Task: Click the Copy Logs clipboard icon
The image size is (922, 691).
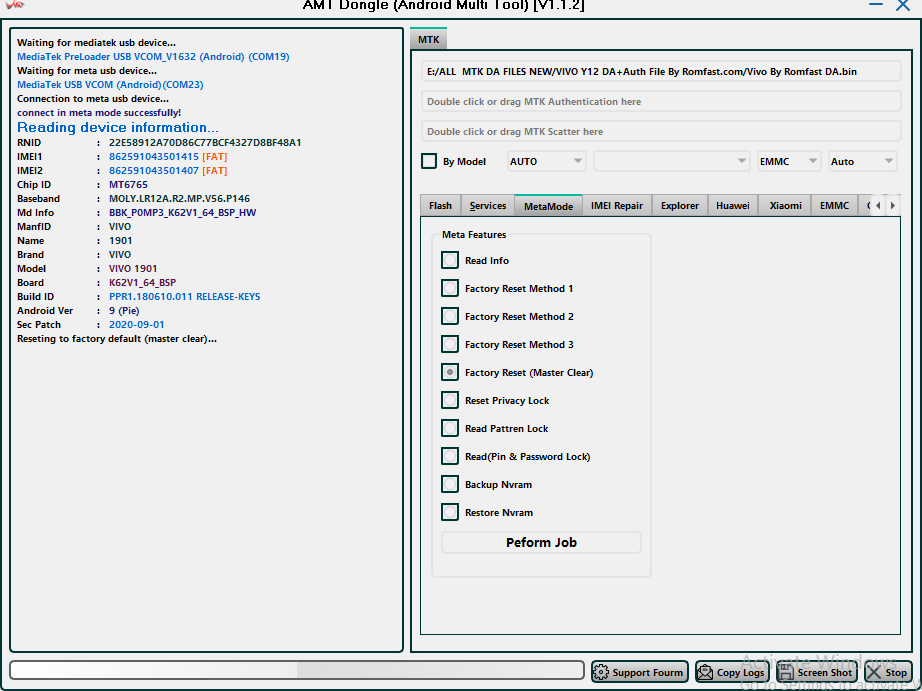Action: coord(704,672)
